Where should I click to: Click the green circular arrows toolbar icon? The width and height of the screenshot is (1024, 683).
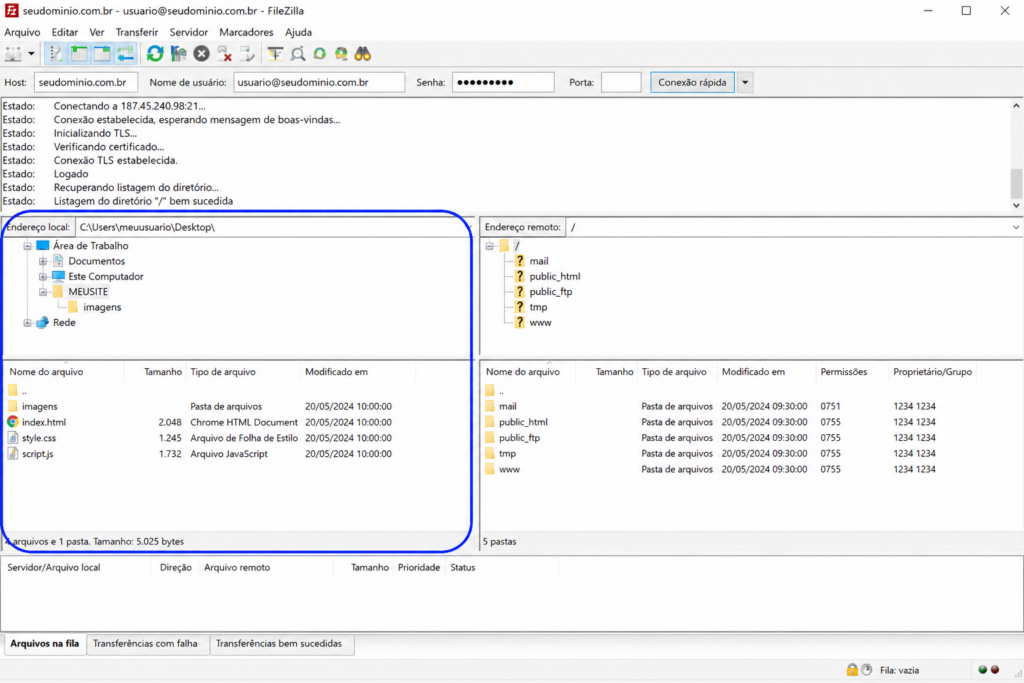coord(319,54)
